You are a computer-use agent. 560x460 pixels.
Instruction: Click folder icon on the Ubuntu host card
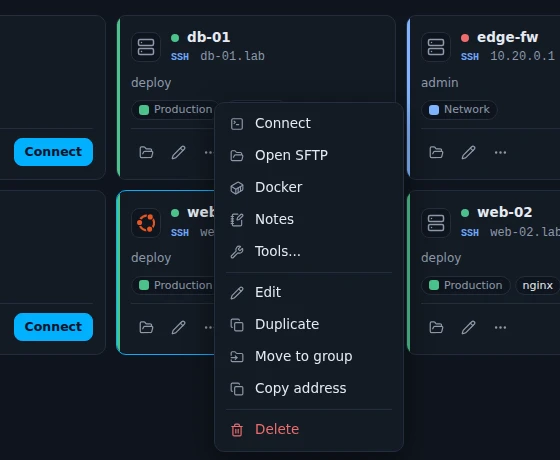click(x=146, y=328)
